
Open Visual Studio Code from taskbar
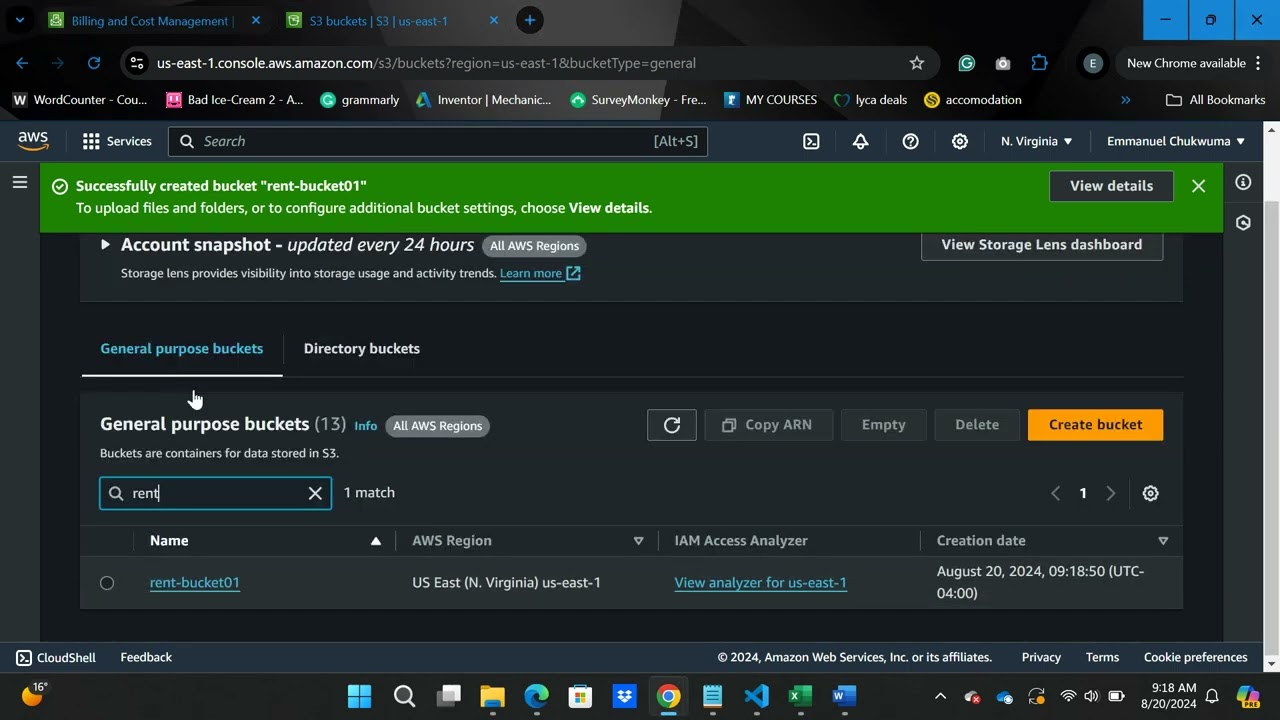pyautogui.click(x=756, y=696)
